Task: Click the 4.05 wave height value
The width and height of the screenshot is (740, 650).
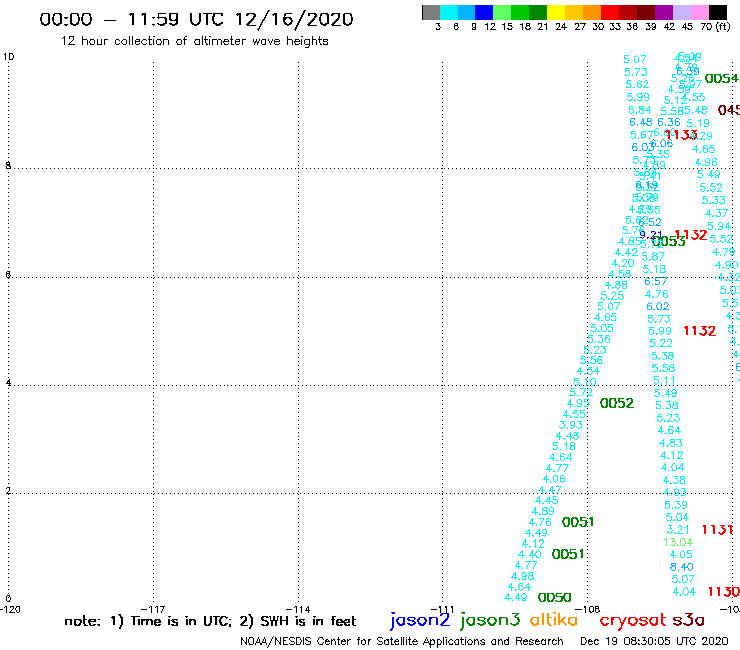Action: point(681,554)
